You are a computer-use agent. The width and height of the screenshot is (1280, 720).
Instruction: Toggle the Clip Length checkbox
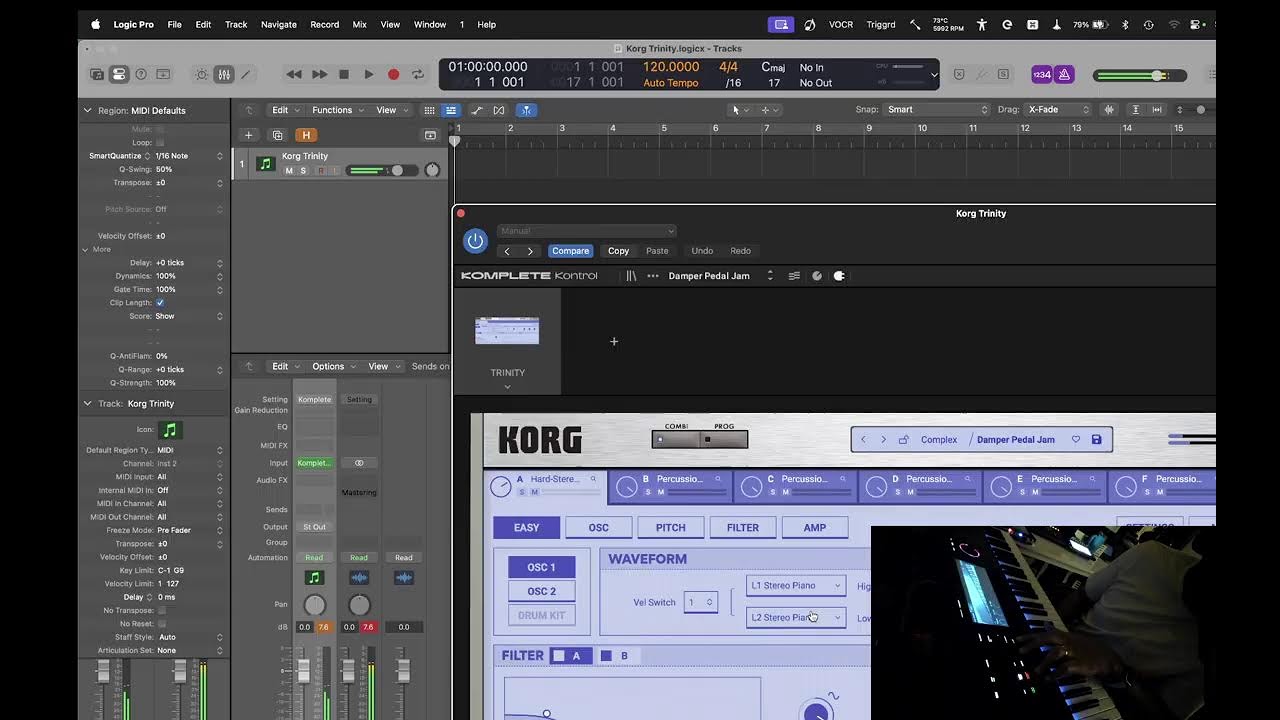[x=160, y=302]
